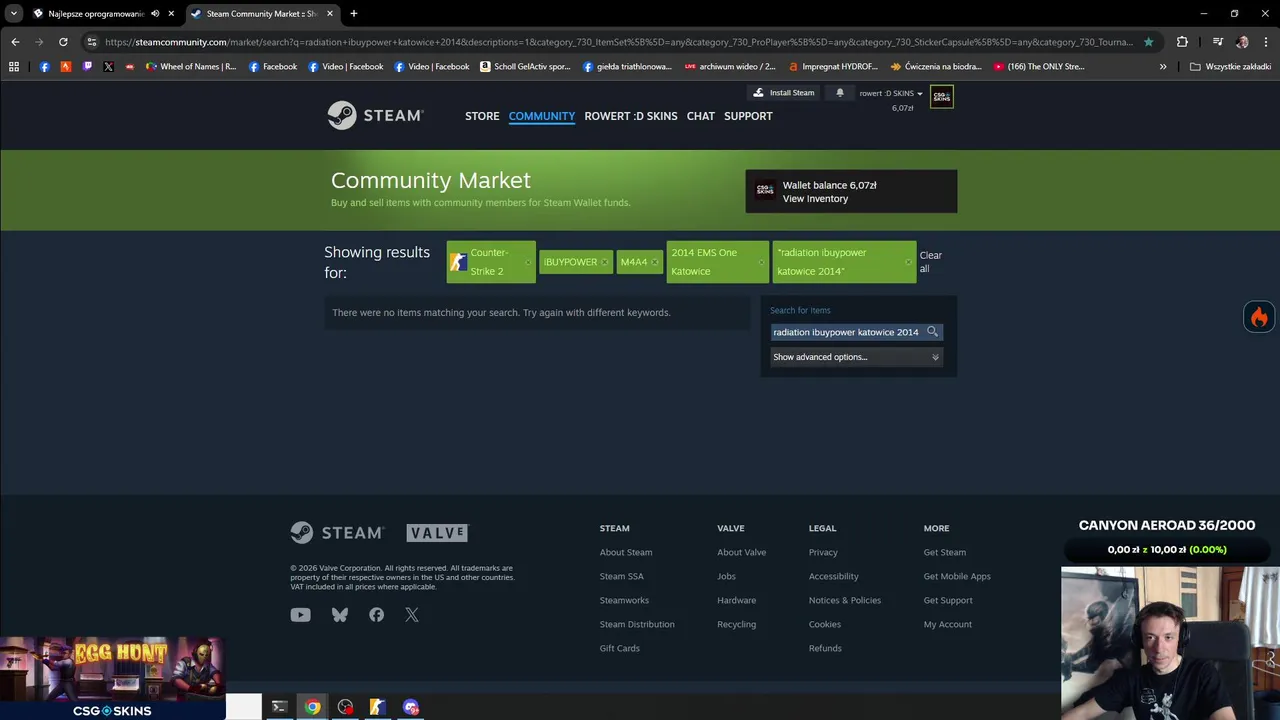
Task: Click the View Inventory link
Action: pos(815,199)
